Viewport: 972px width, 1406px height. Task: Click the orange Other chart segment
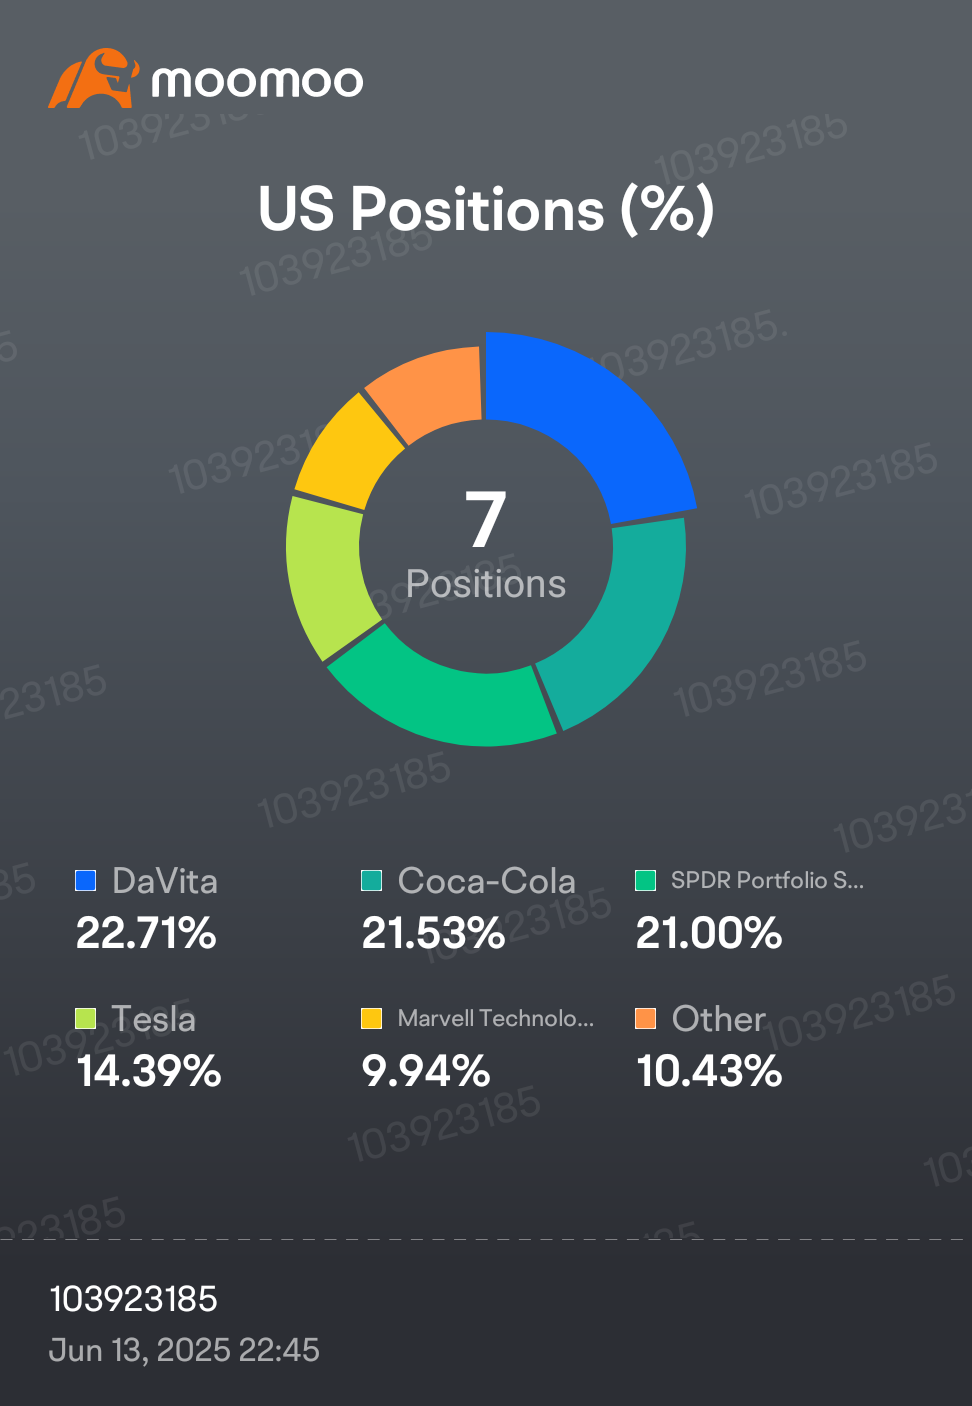point(430,388)
